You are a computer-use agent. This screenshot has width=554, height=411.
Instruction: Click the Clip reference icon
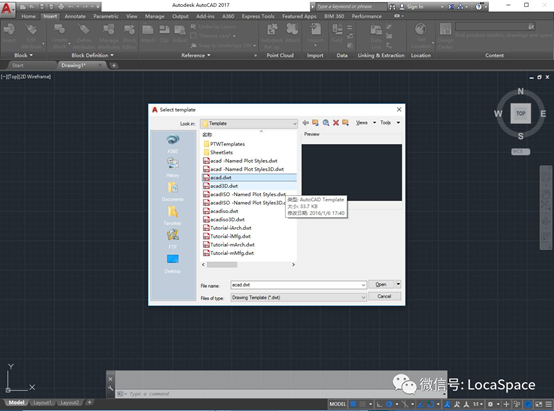pyautogui.click(x=164, y=30)
